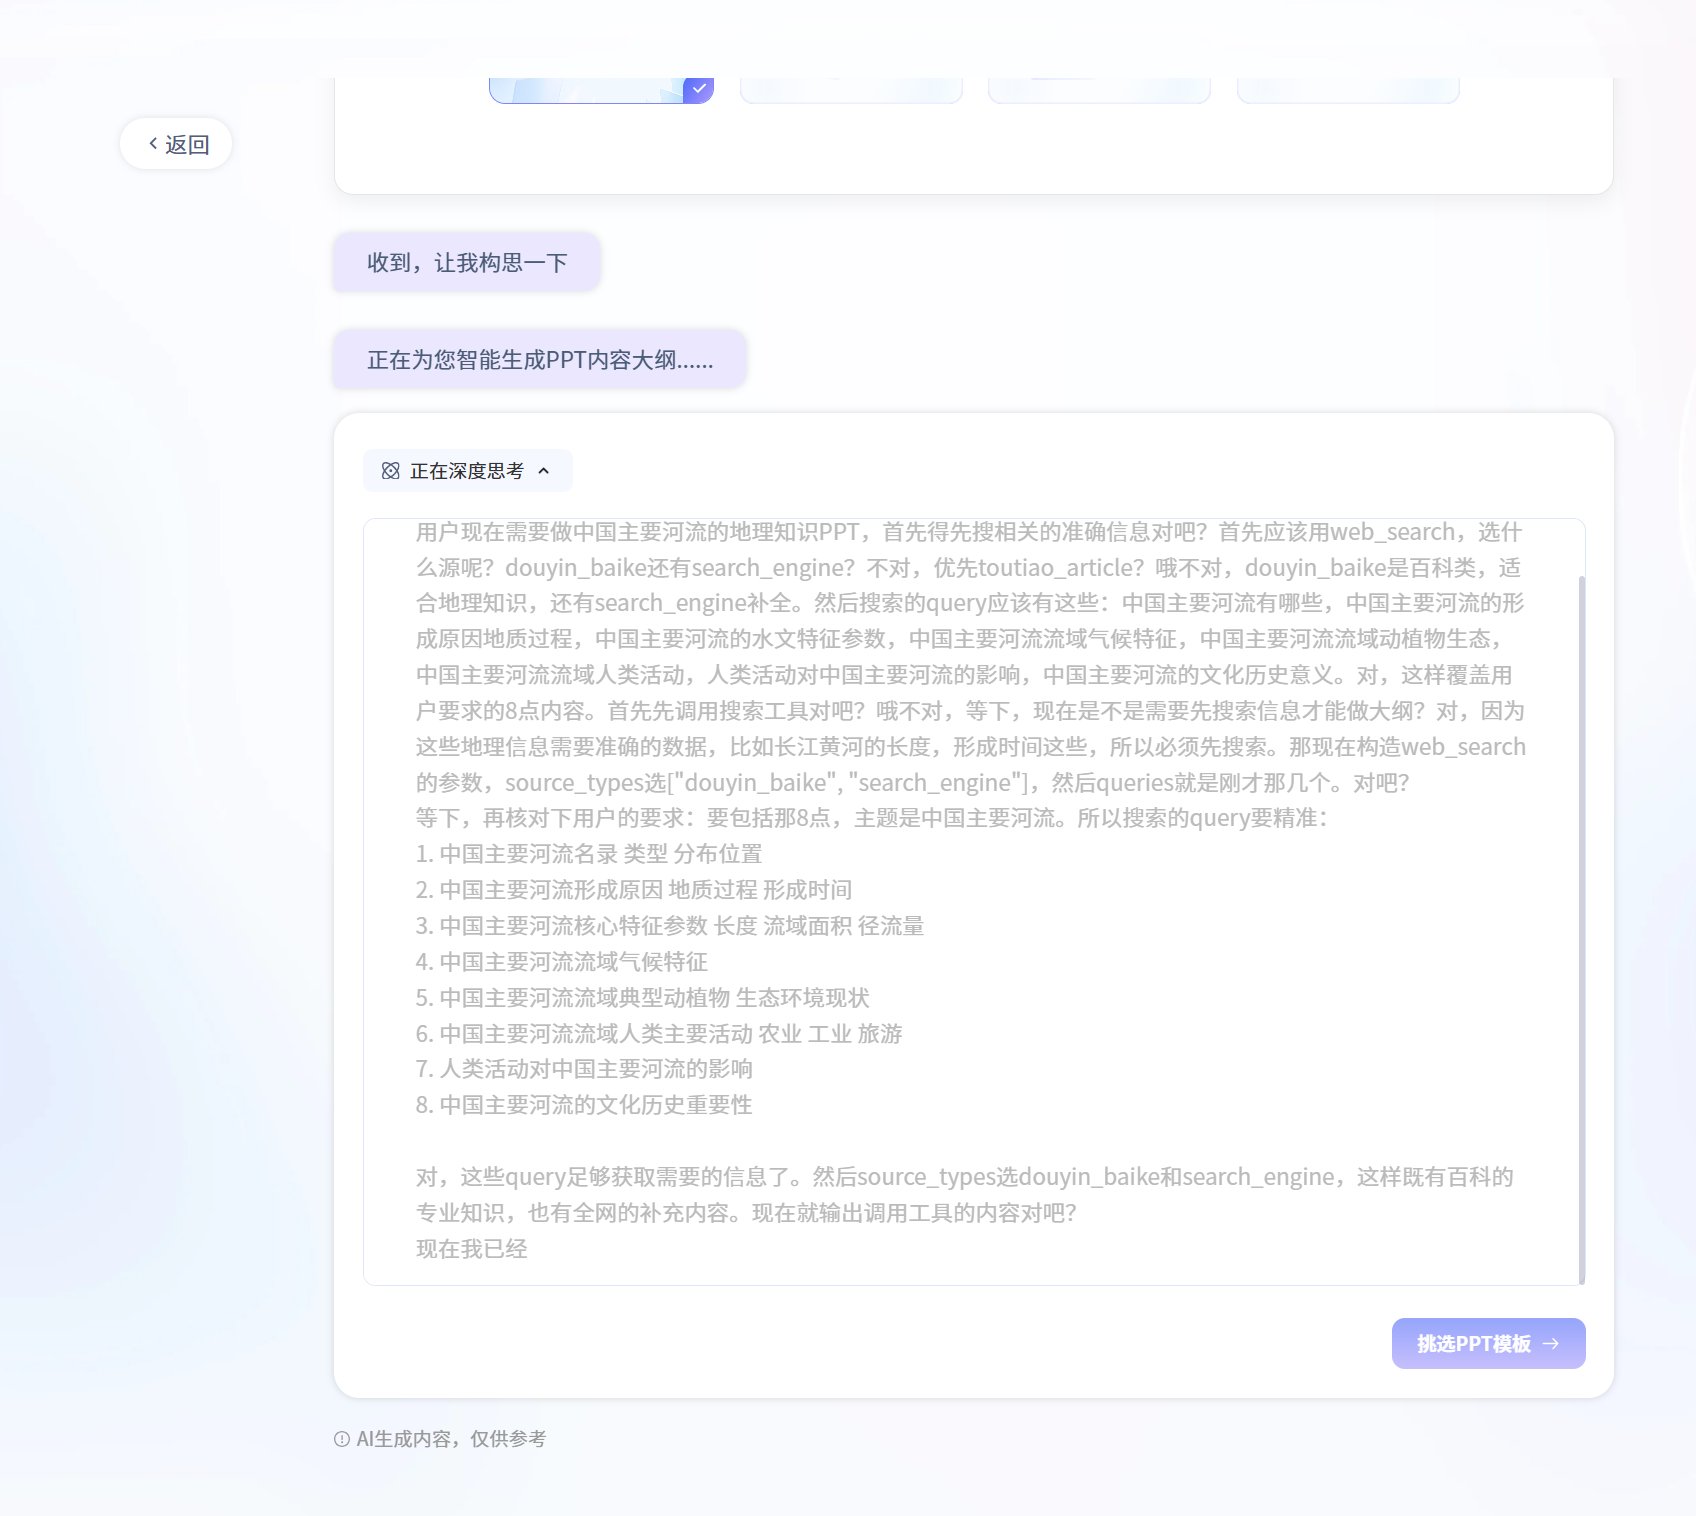1696x1516 pixels.
Task: Select the third template thumbnail at top
Action: [x=1099, y=90]
